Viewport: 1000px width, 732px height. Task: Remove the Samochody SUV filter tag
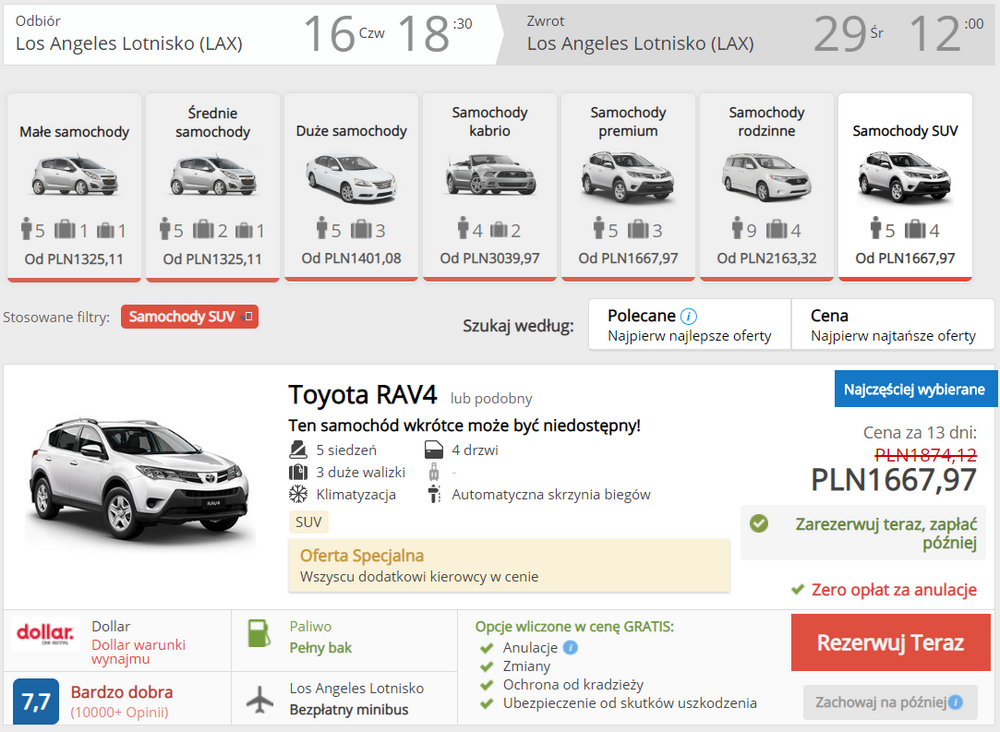tap(249, 316)
